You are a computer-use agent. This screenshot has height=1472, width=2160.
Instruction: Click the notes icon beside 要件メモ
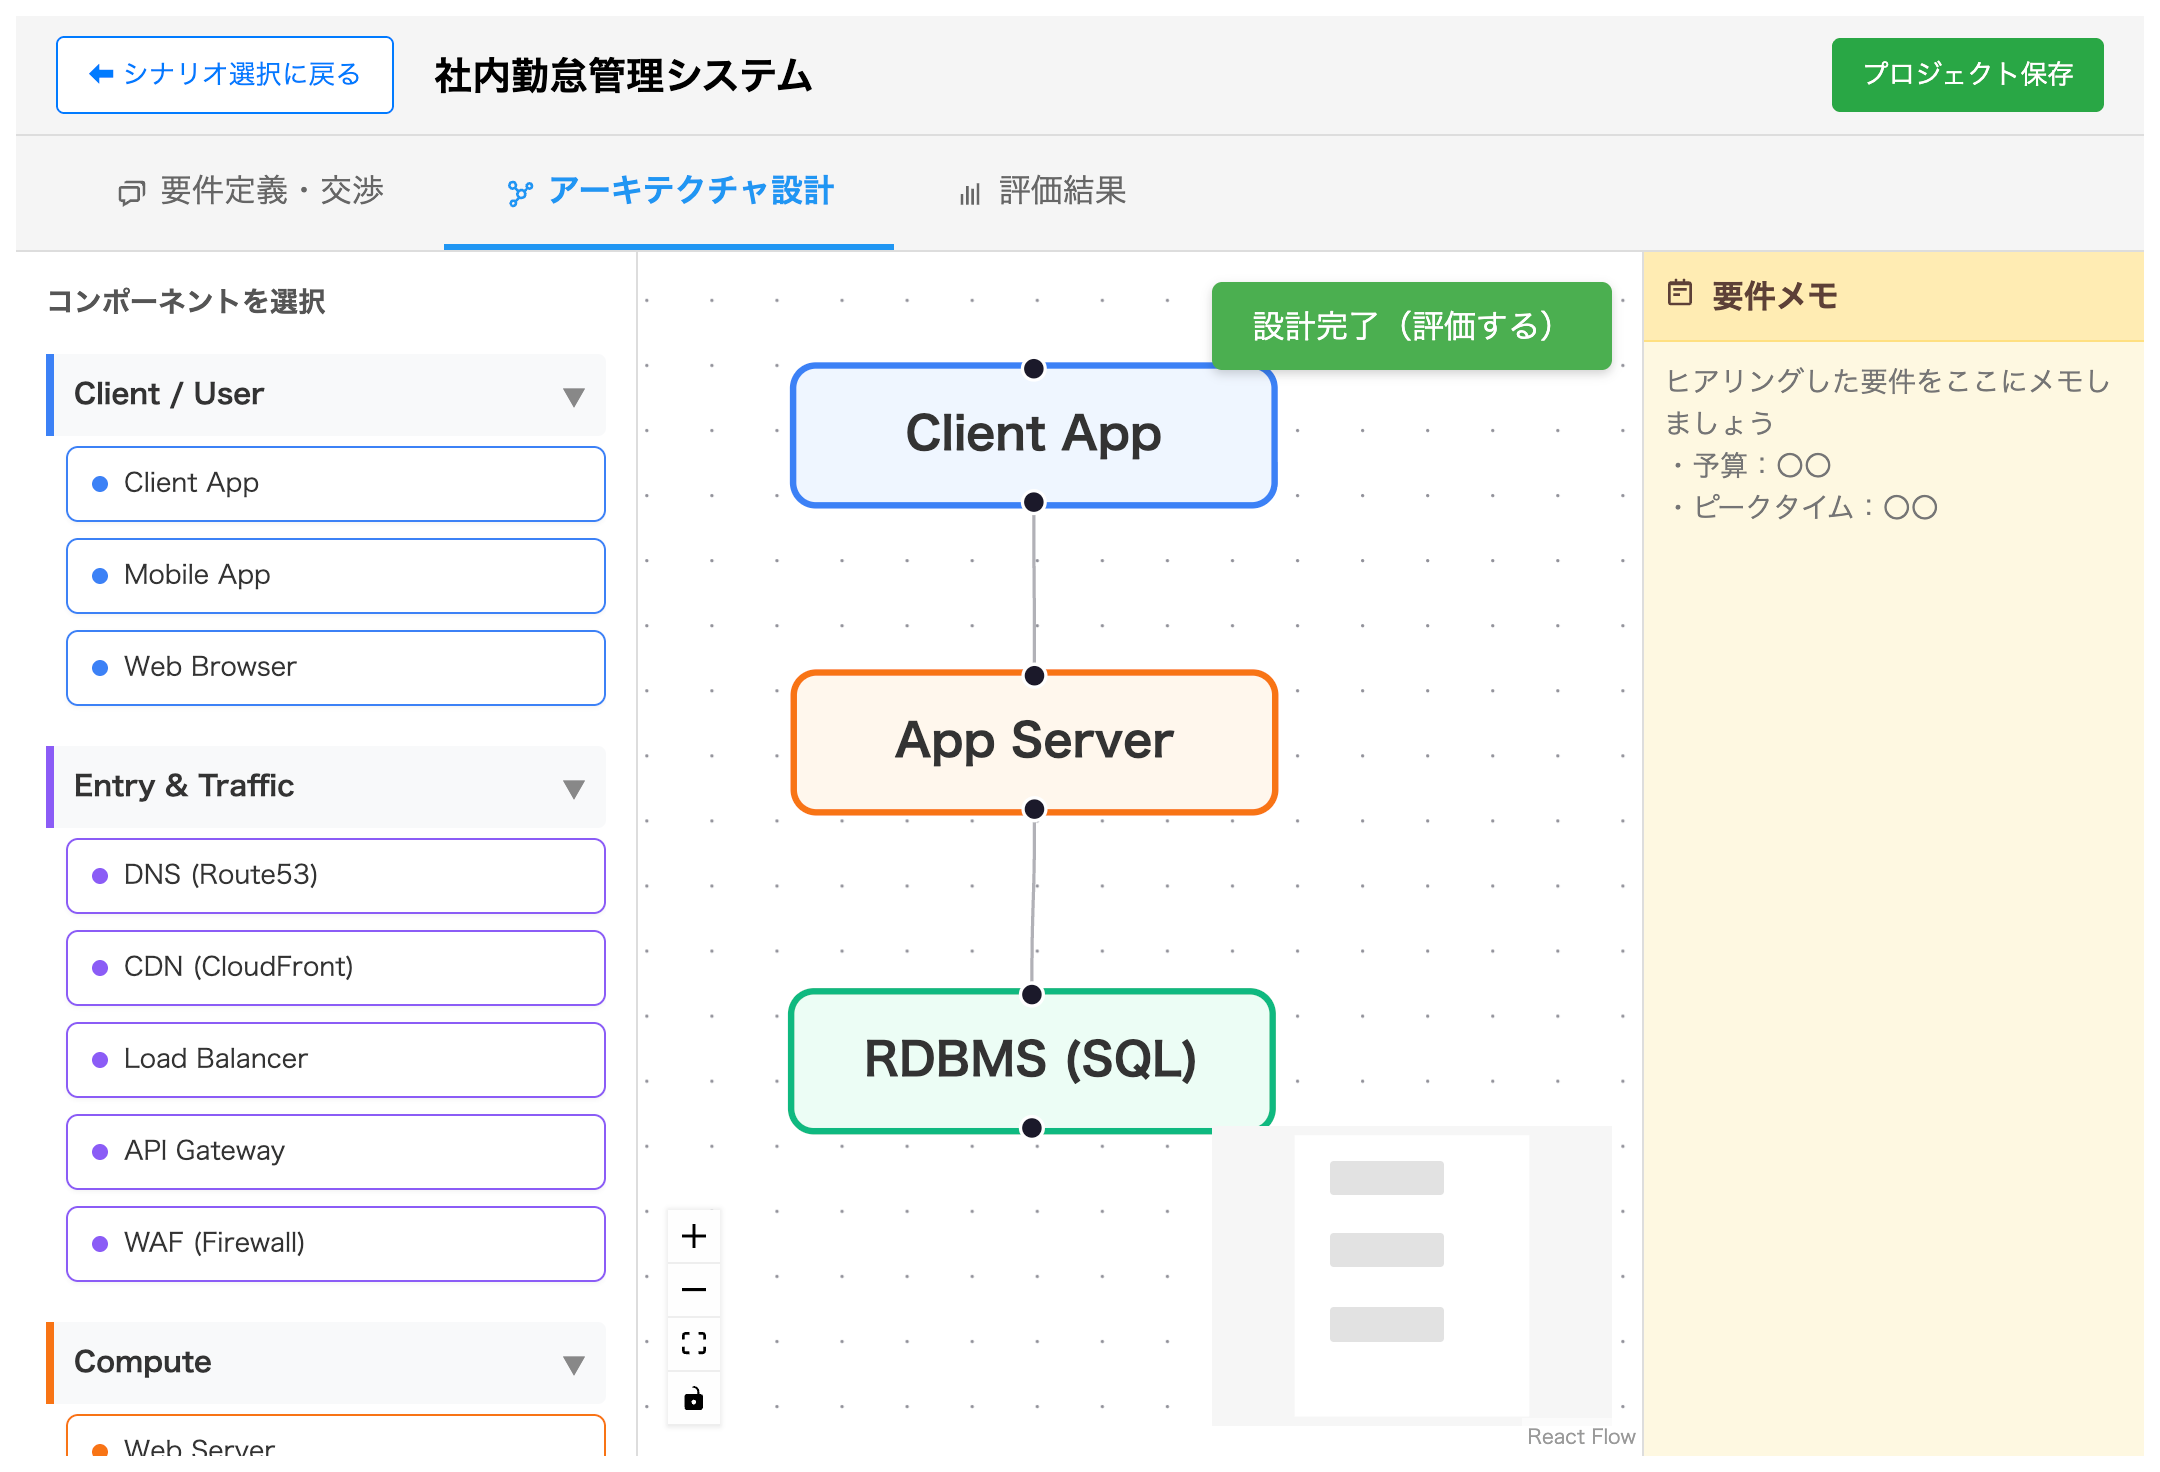[x=1680, y=294]
